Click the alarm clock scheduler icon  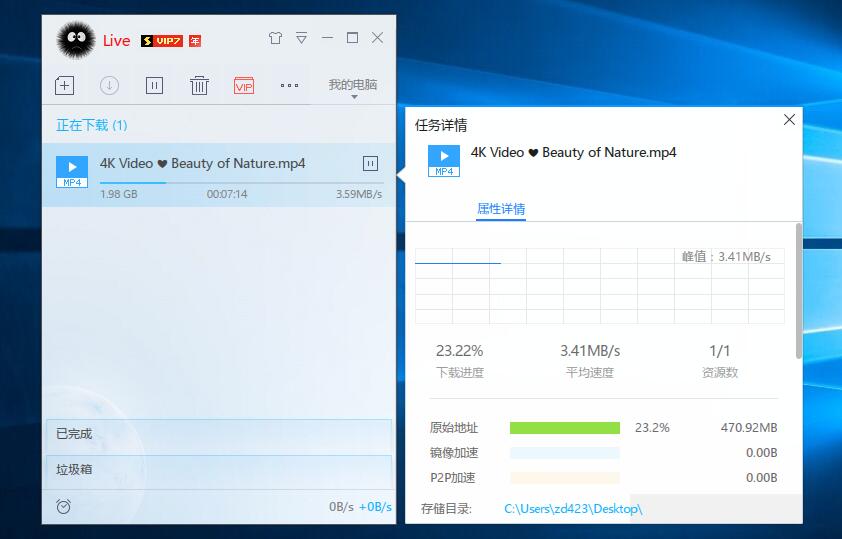click(64, 506)
